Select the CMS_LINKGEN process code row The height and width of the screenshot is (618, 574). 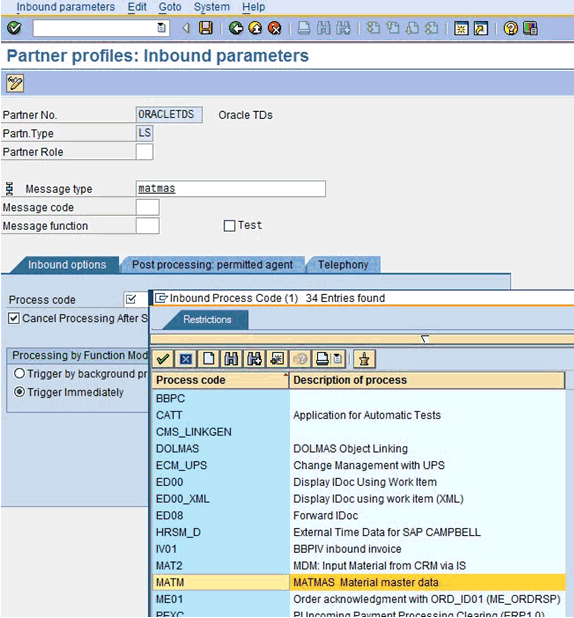(359, 432)
